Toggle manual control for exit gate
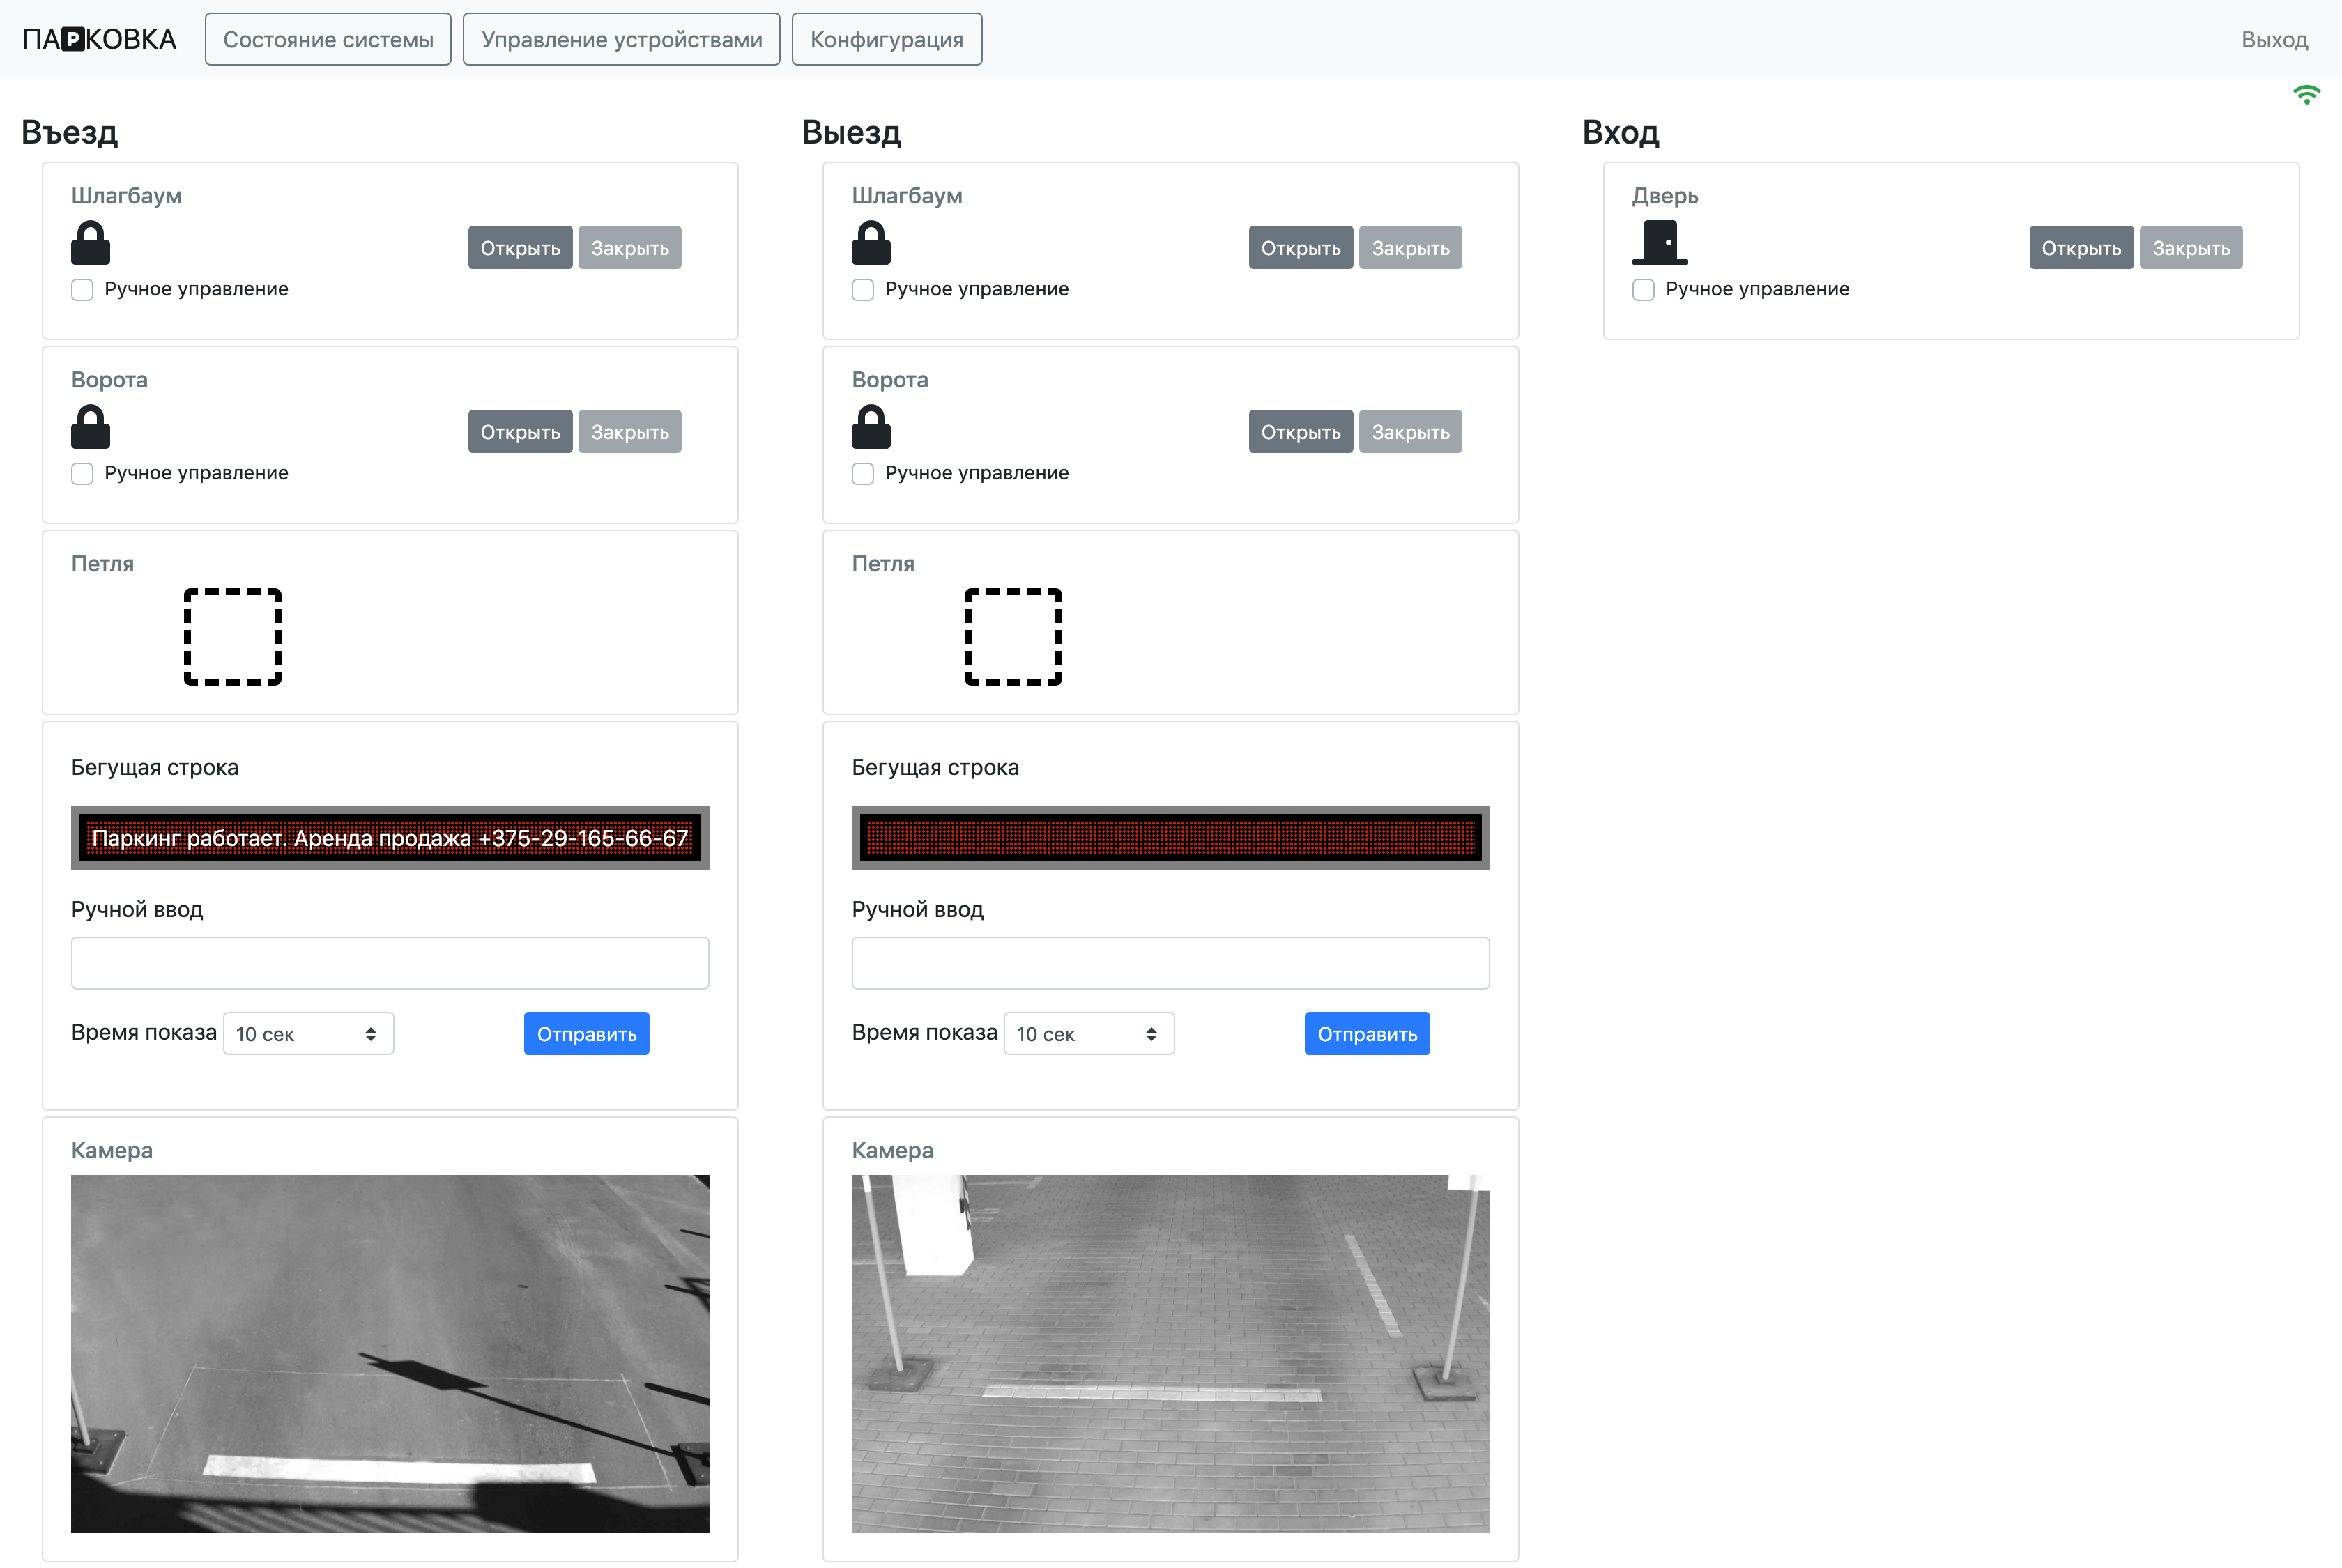 (862, 474)
